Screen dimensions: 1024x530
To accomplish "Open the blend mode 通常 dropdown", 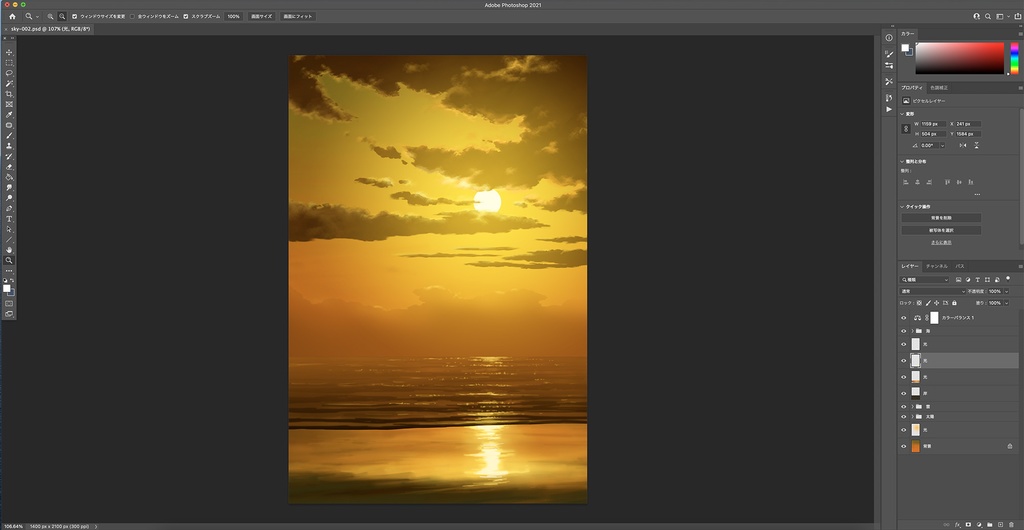I will 931,291.
